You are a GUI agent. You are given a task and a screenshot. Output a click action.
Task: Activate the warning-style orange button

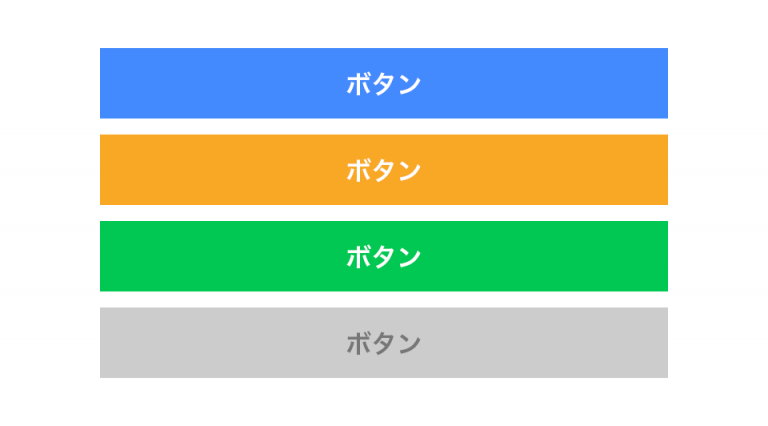pyautogui.click(x=383, y=170)
